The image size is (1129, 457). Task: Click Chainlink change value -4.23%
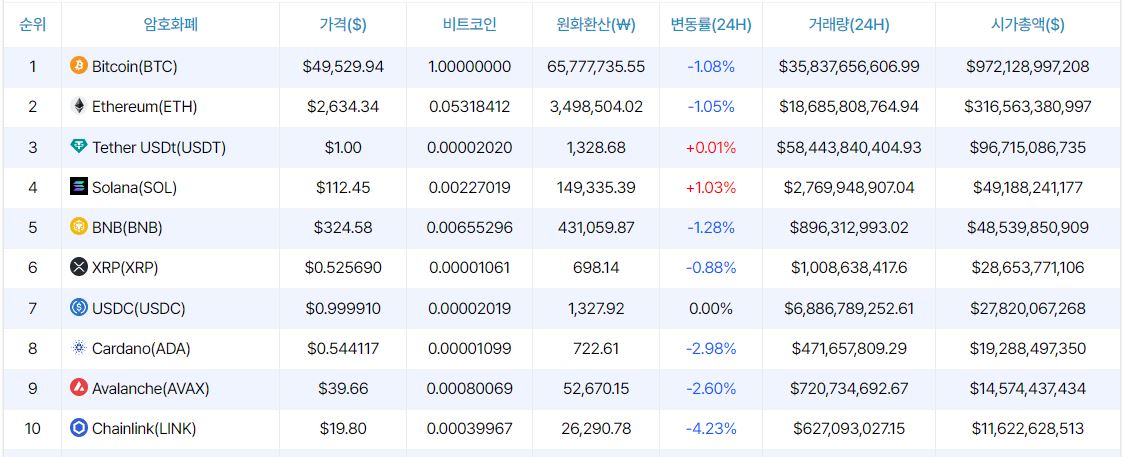[711, 429]
